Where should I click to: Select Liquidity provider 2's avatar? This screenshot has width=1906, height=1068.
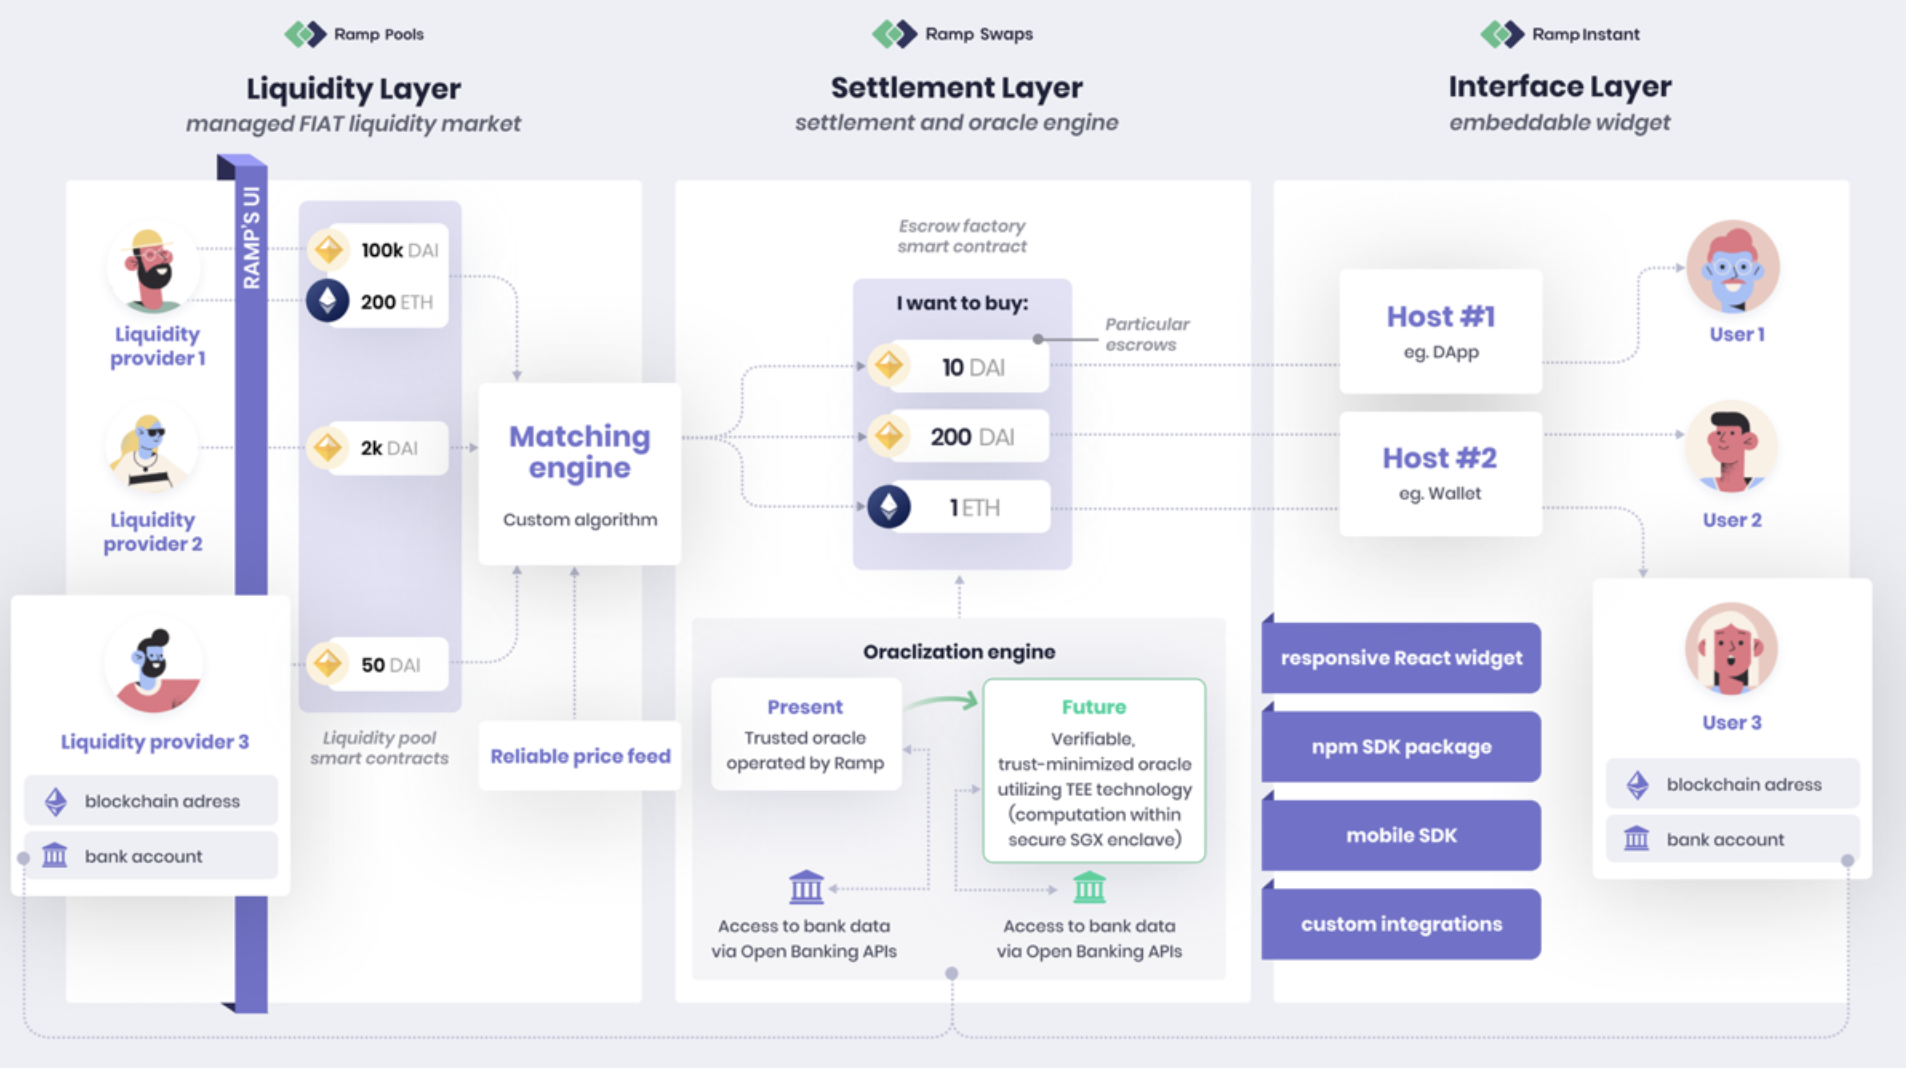point(152,449)
